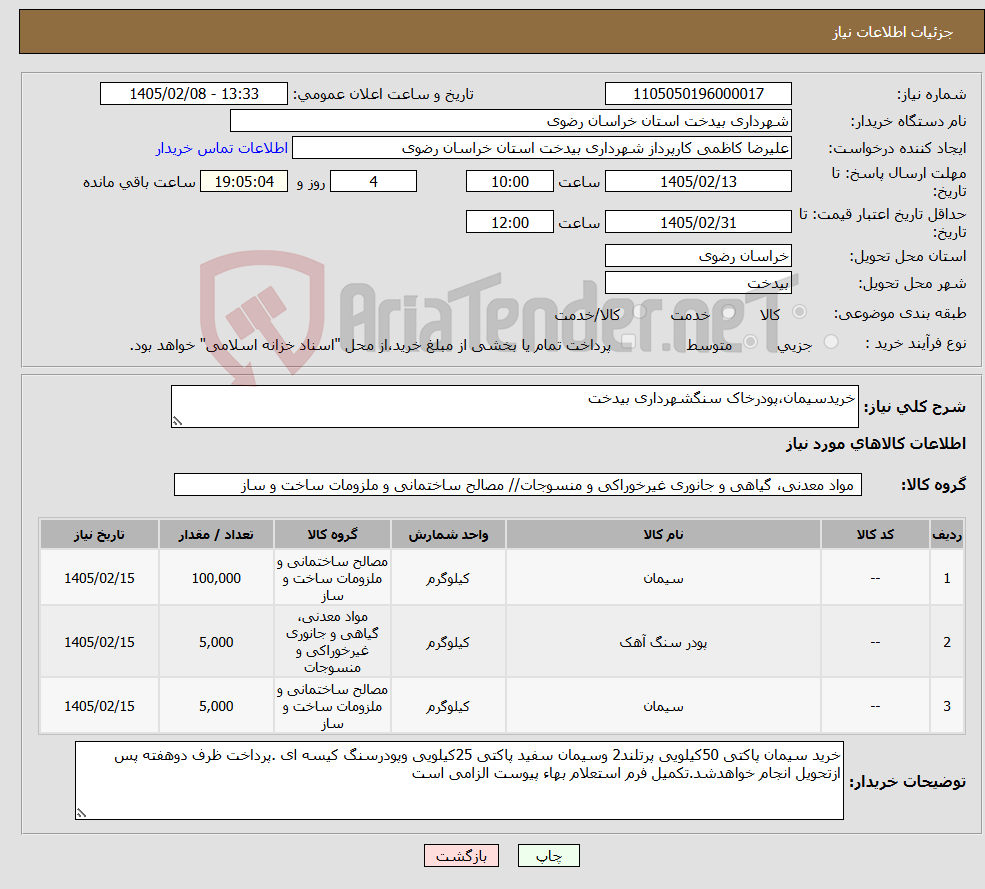
Task: Click the buyer organization name field
Action: click(511, 121)
